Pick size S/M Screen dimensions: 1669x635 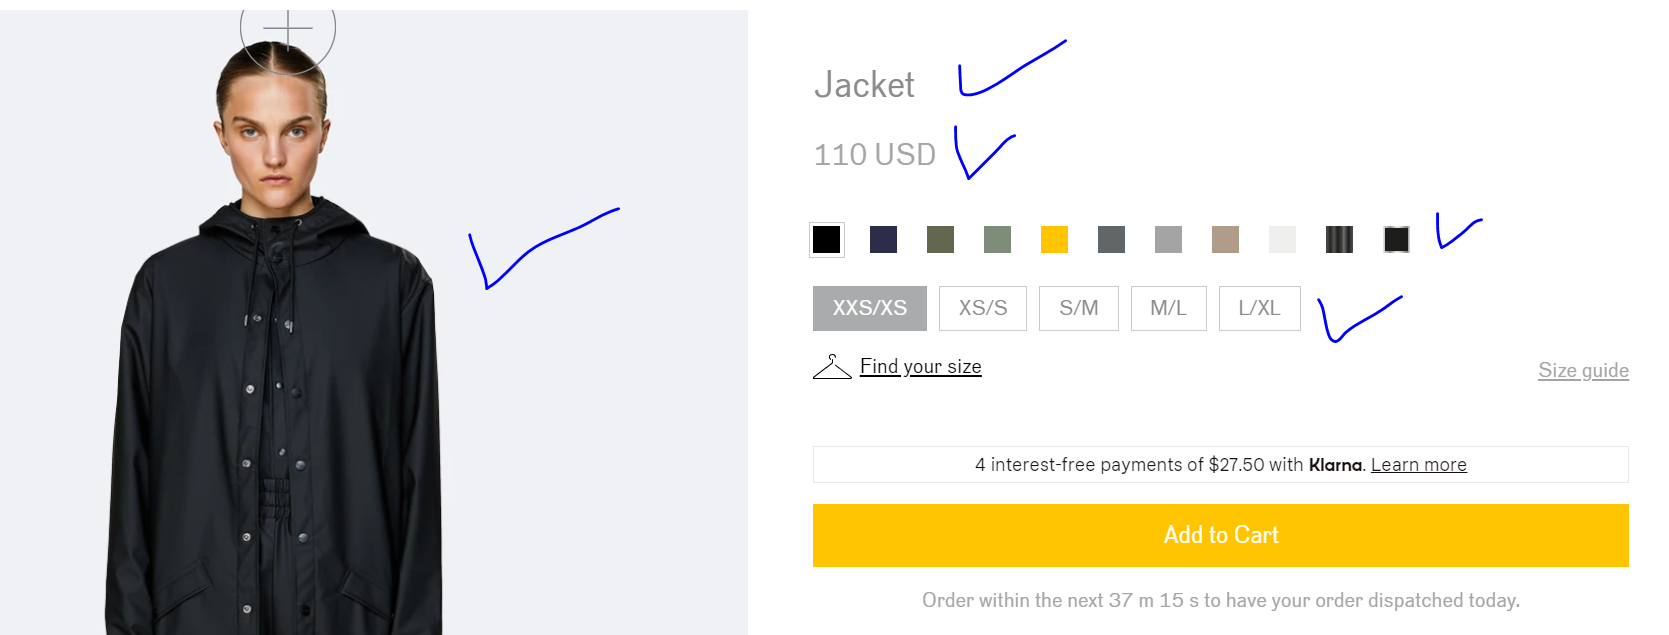pos(1079,308)
